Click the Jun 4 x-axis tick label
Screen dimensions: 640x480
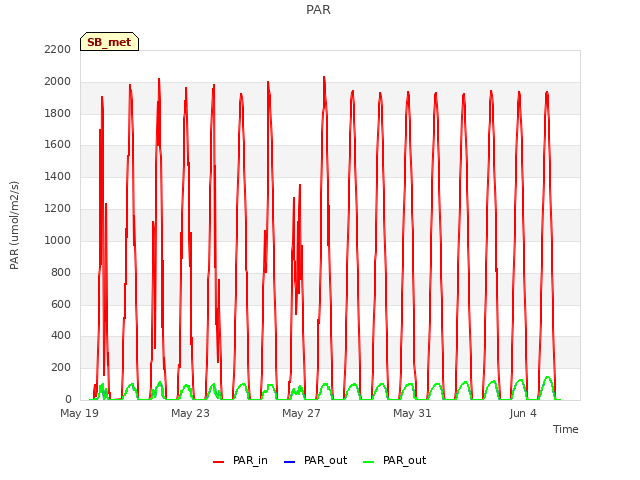click(x=523, y=413)
